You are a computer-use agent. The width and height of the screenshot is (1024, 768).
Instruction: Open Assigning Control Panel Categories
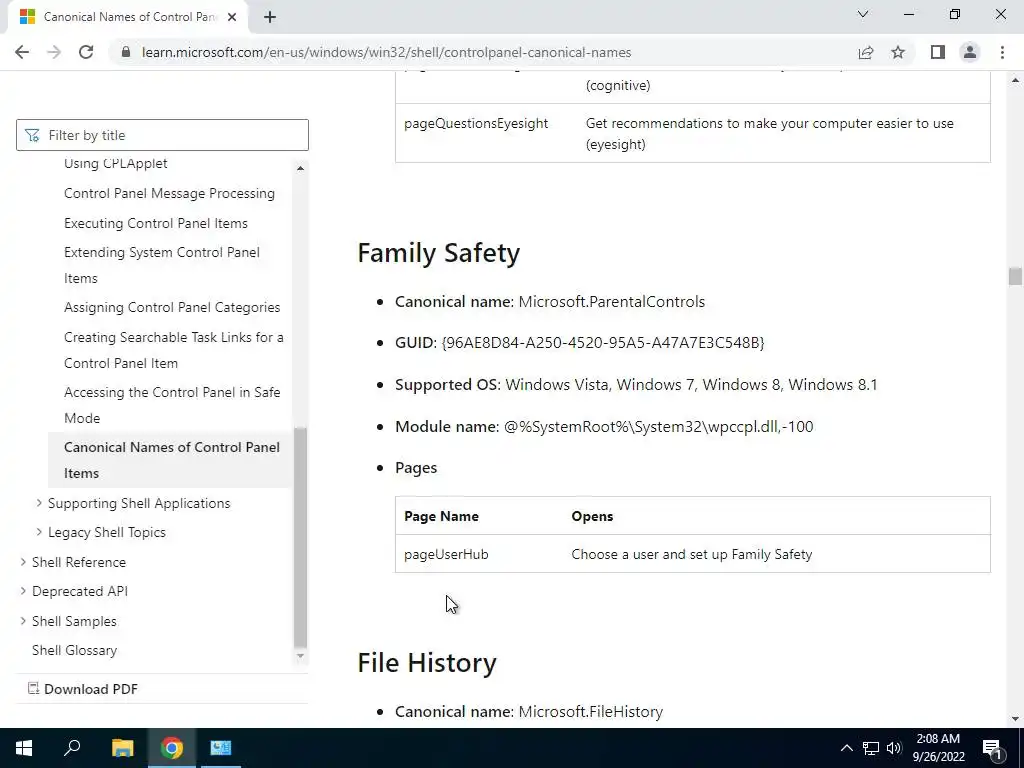172,308
